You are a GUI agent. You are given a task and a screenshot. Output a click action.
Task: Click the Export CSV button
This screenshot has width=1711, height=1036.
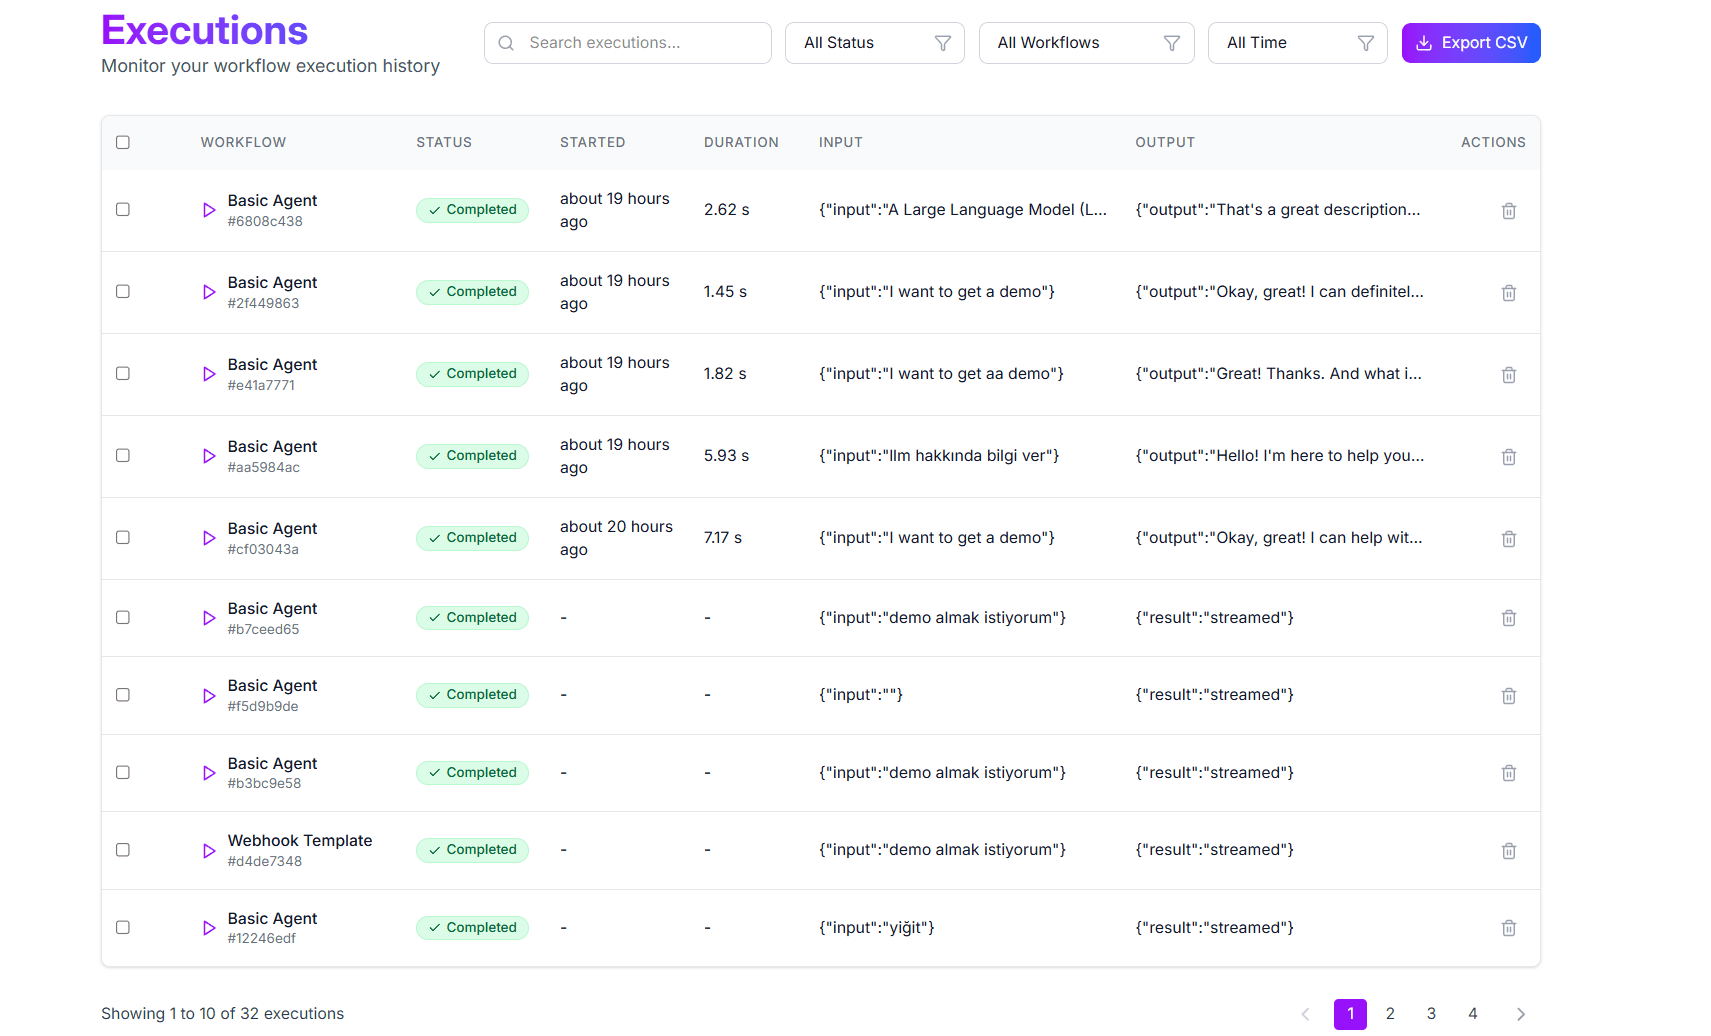click(1471, 43)
